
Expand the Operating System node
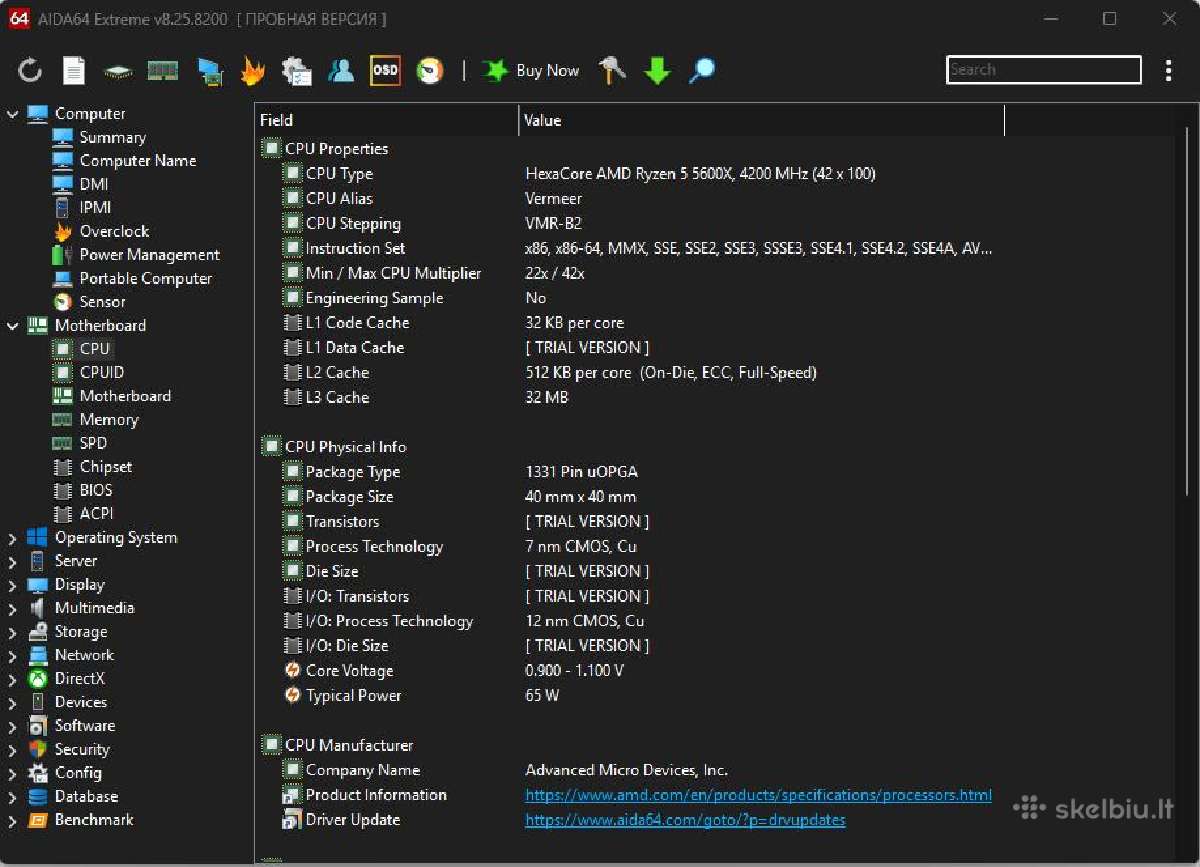pyautogui.click(x=12, y=538)
